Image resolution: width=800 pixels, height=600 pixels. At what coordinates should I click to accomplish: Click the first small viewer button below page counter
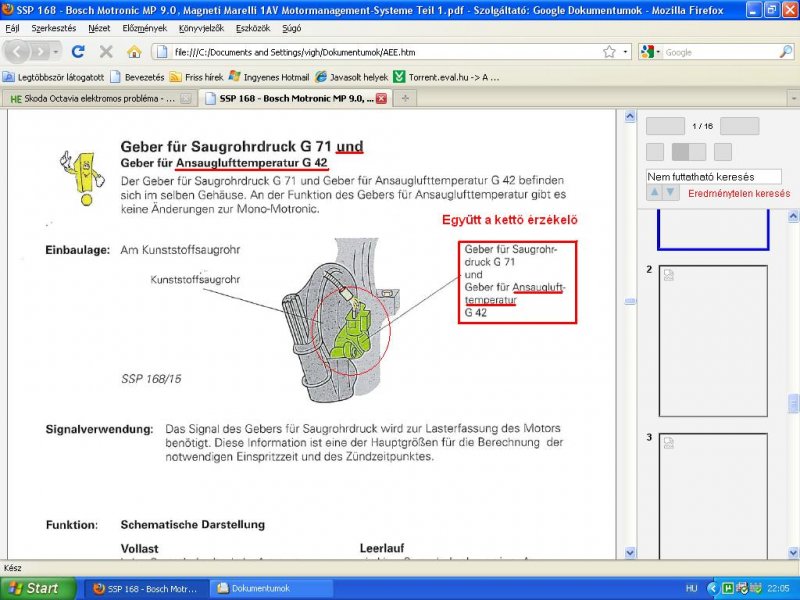655,152
